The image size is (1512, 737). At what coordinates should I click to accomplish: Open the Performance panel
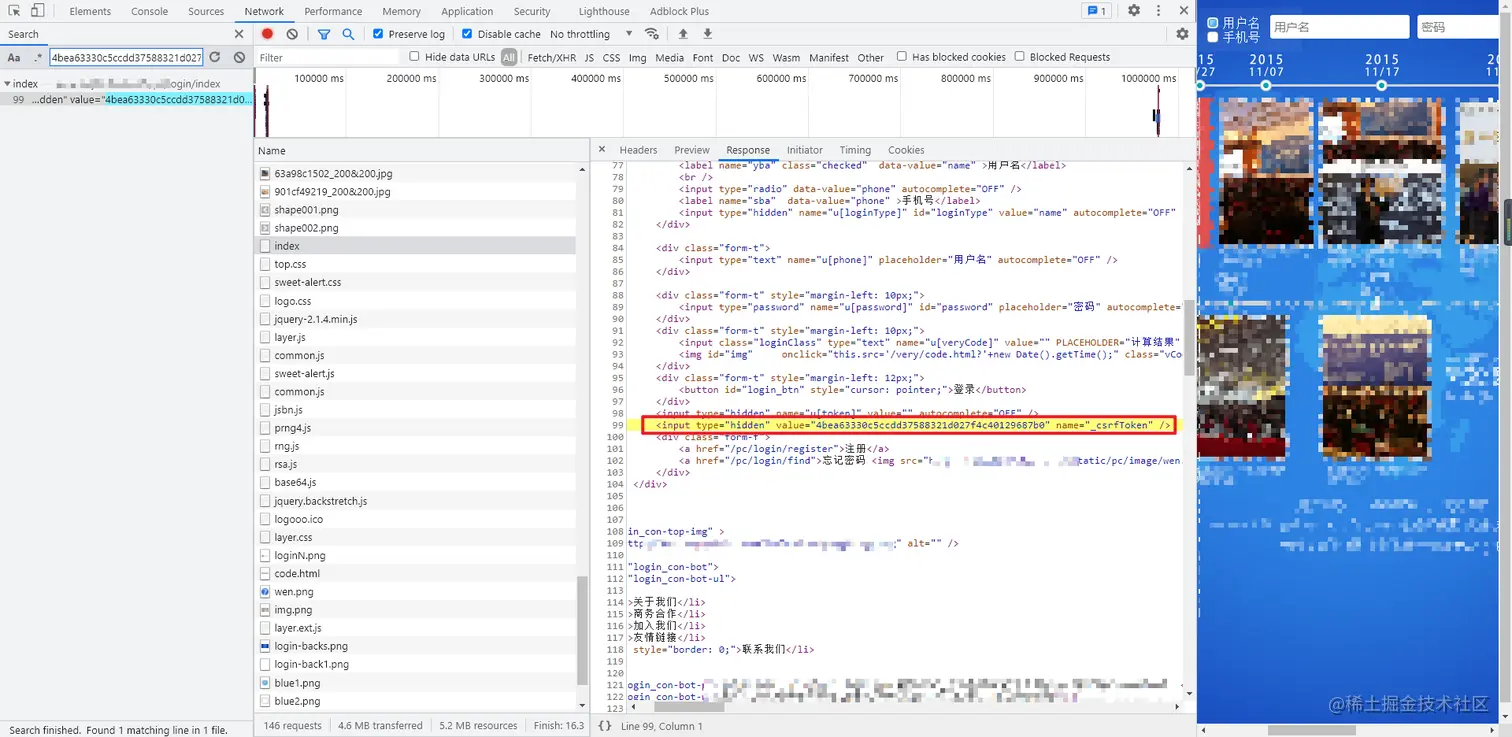click(333, 11)
